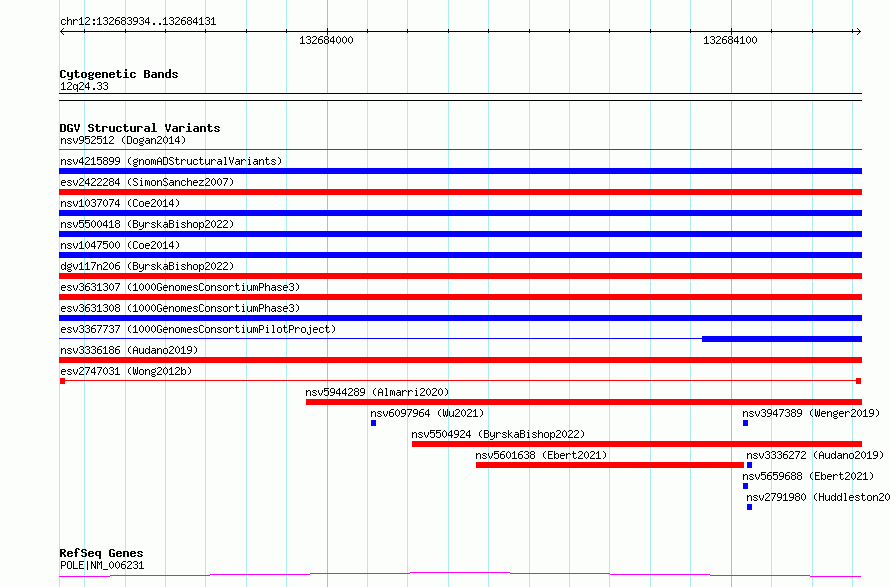Viewport: 890px width, 587px height.
Task: Click the nsv6097964 small blue marker
Action: tap(373, 423)
